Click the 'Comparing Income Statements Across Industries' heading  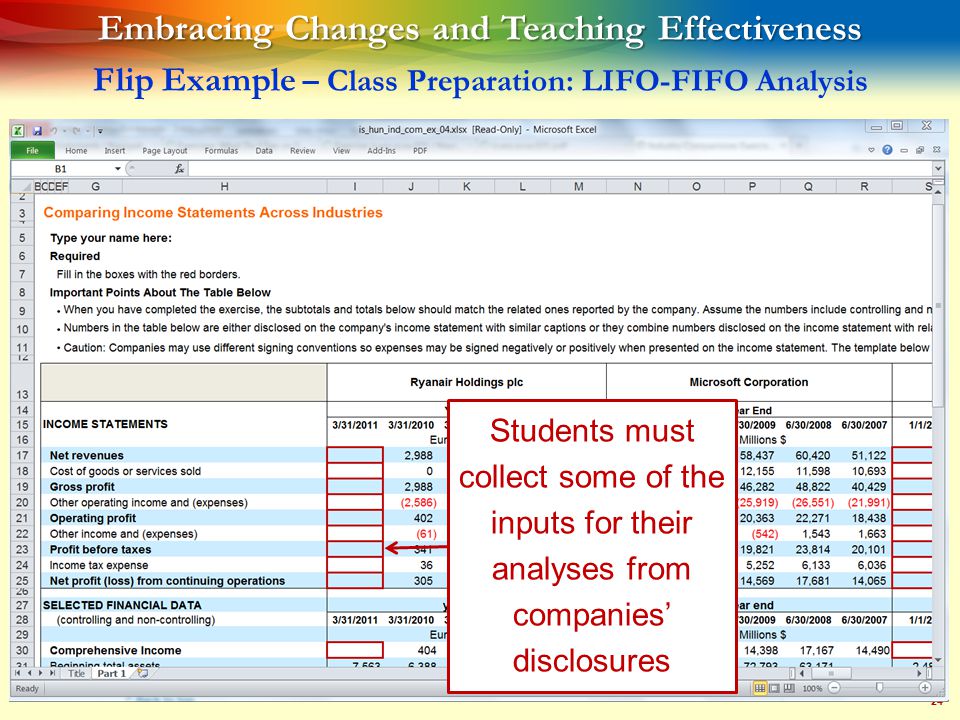pyautogui.click(x=213, y=212)
